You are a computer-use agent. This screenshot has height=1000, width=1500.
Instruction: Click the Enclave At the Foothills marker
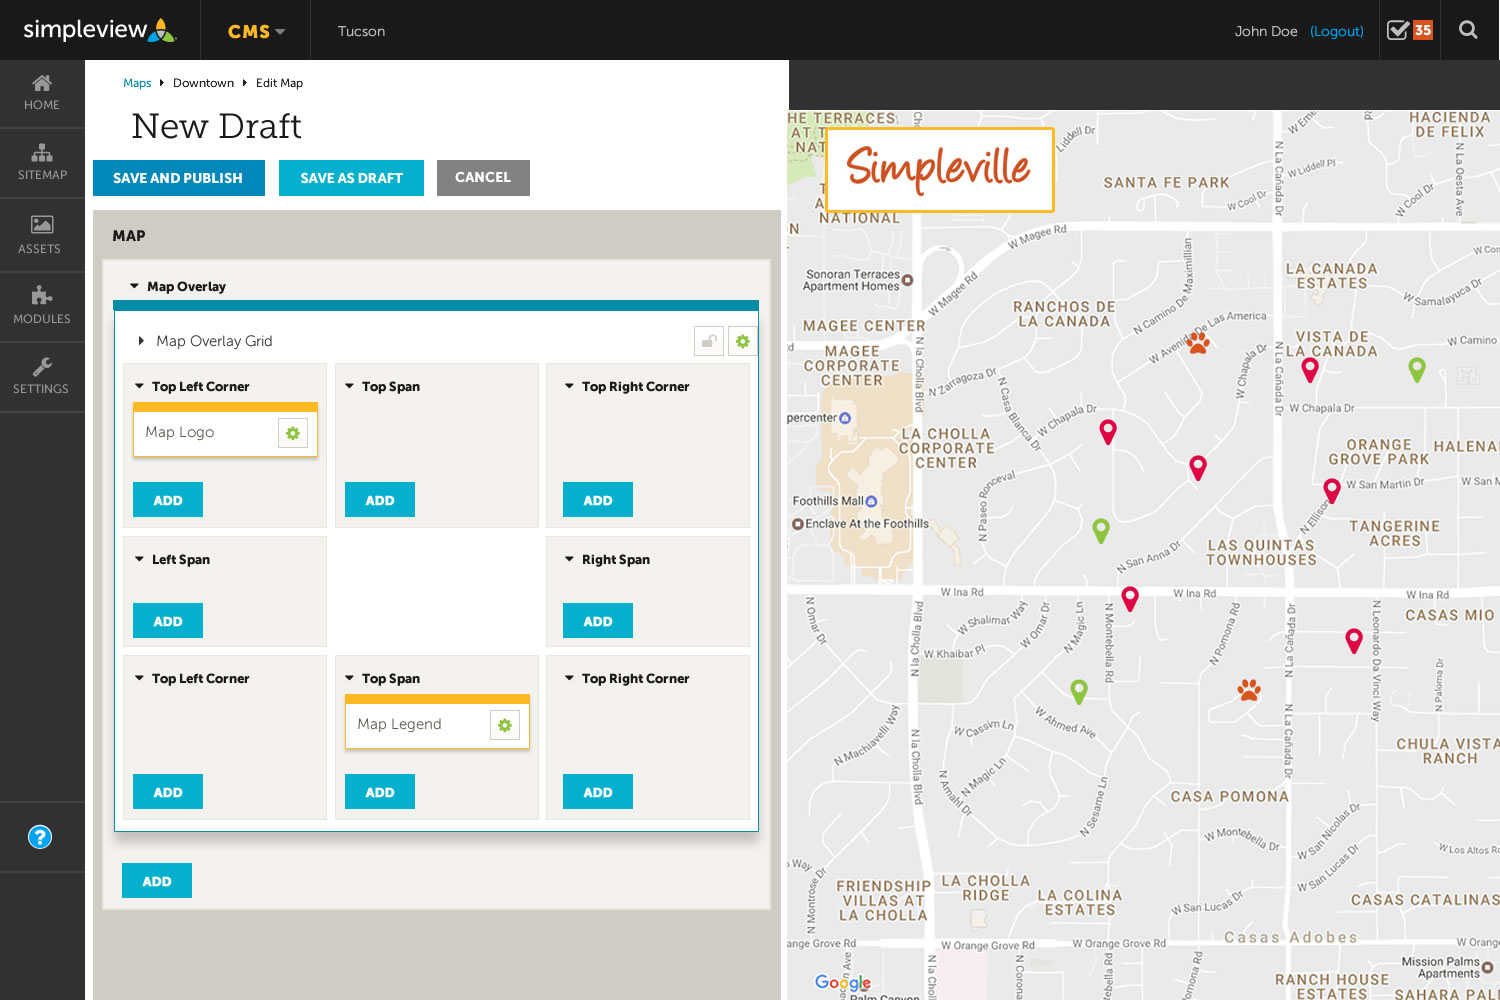pyautogui.click(x=798, y=524)
